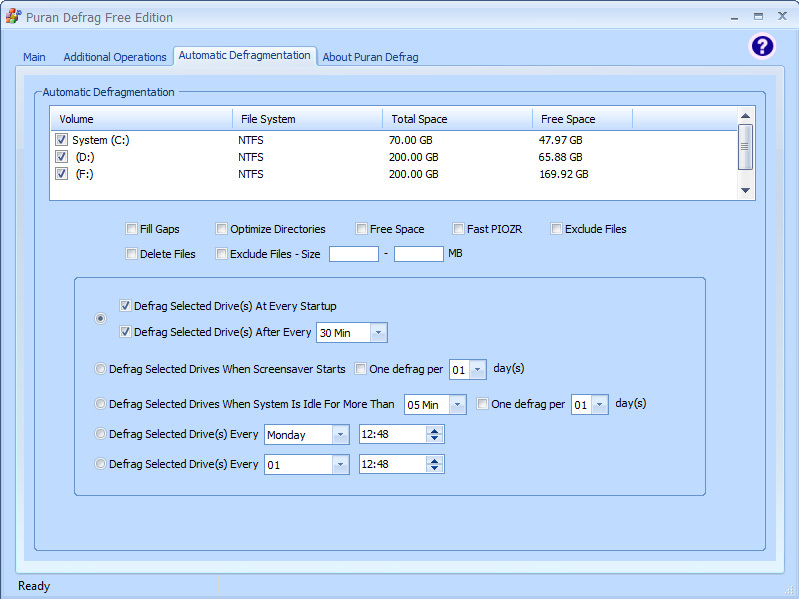Image resolution: width=799 pixels, height=599 pixels.
Task: Sort by the Total Space column header
Action: (x=458, y=119)
